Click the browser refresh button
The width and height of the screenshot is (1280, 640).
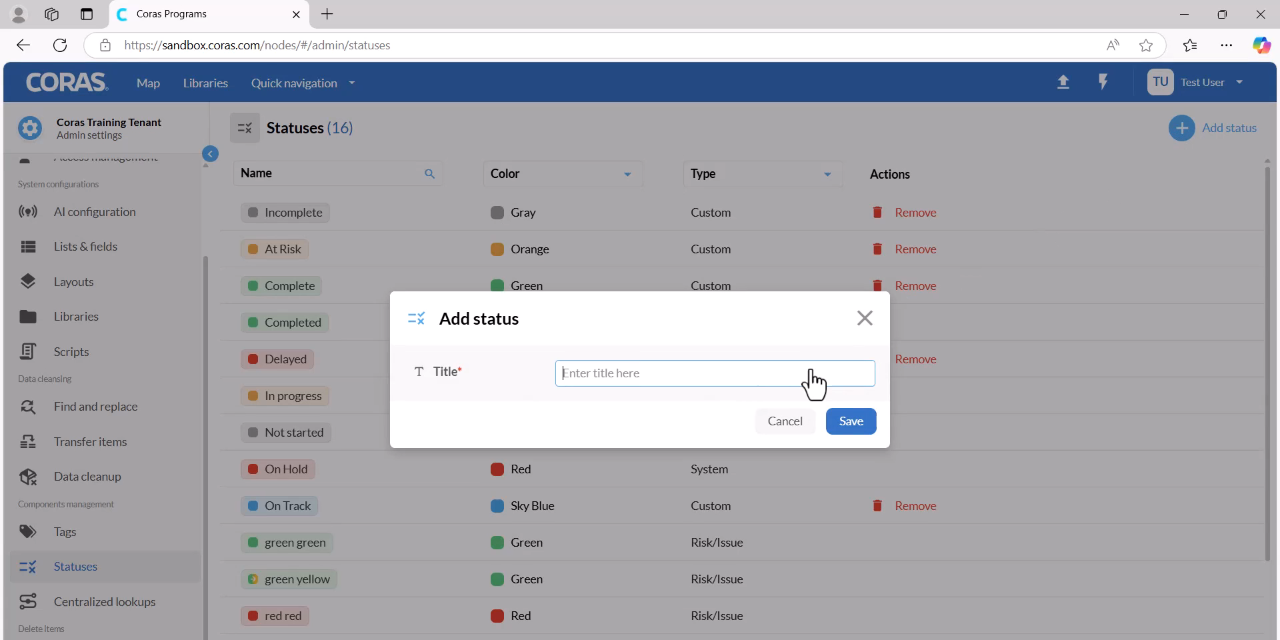coord(60,45)
